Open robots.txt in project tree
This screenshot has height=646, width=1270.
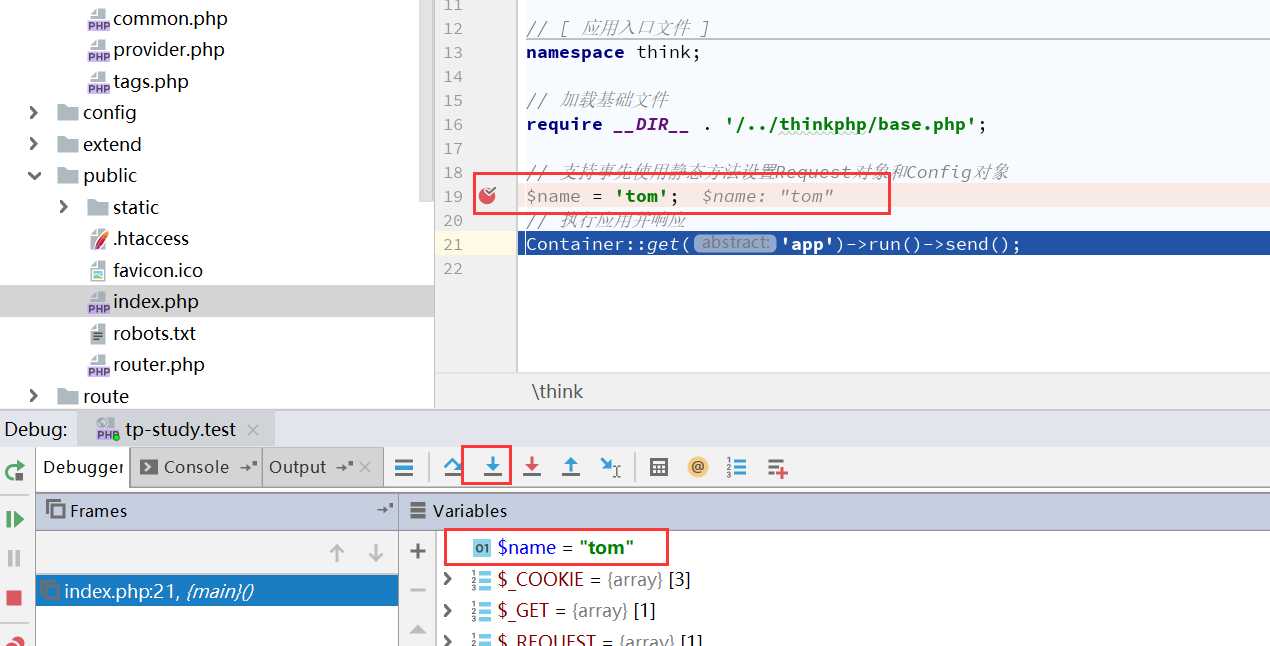tap(154, 333)
